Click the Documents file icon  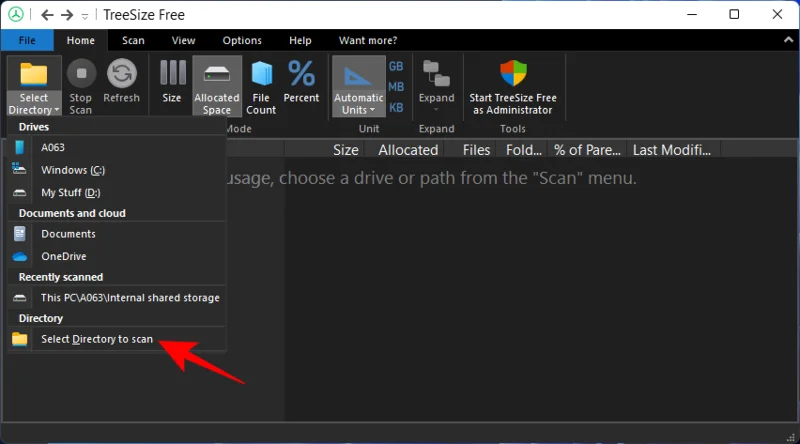tap(19, 234)
